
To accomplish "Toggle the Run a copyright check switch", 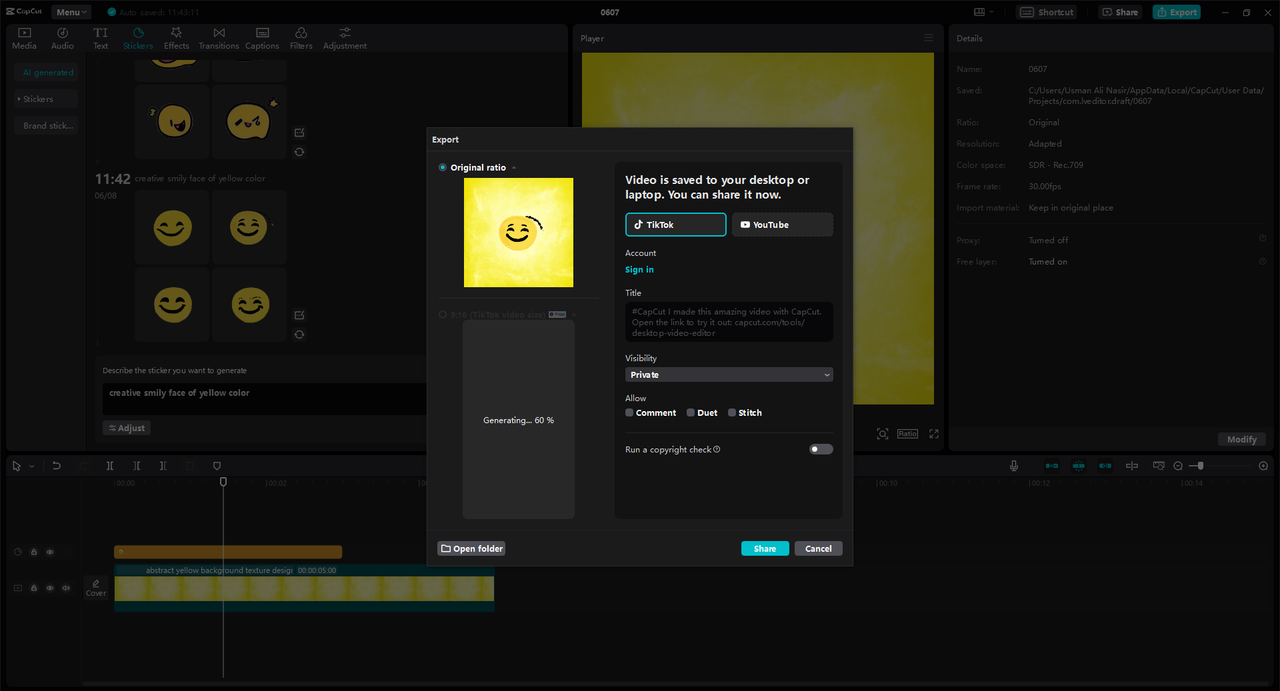I will coord(821,450).
